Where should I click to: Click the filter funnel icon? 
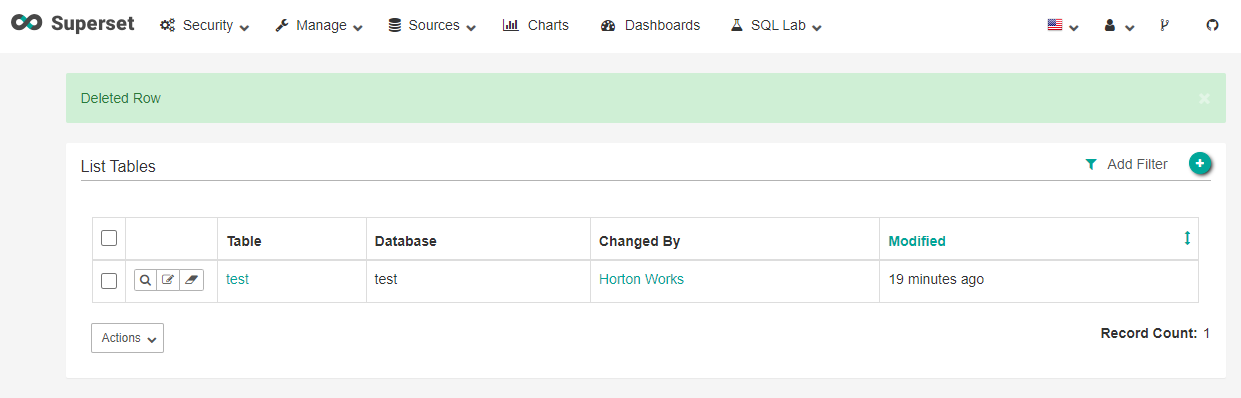coord(1091,165)
